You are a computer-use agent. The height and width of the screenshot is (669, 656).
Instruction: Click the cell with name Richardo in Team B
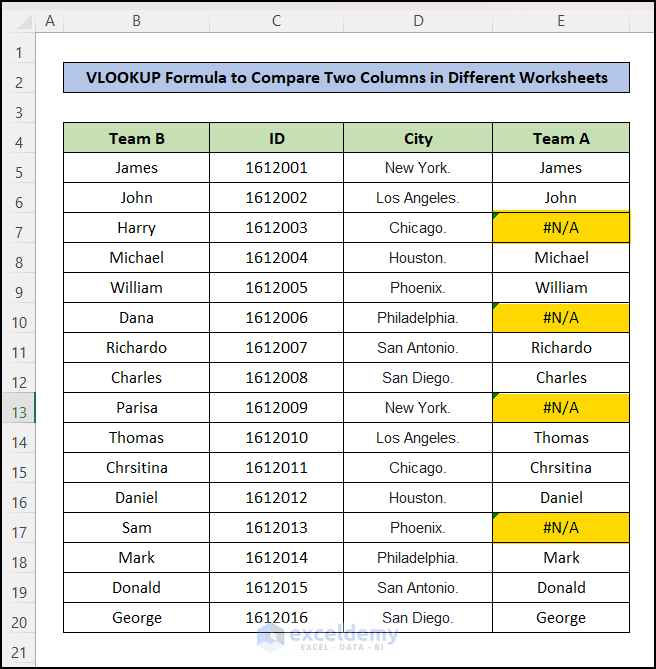[136, 348]
